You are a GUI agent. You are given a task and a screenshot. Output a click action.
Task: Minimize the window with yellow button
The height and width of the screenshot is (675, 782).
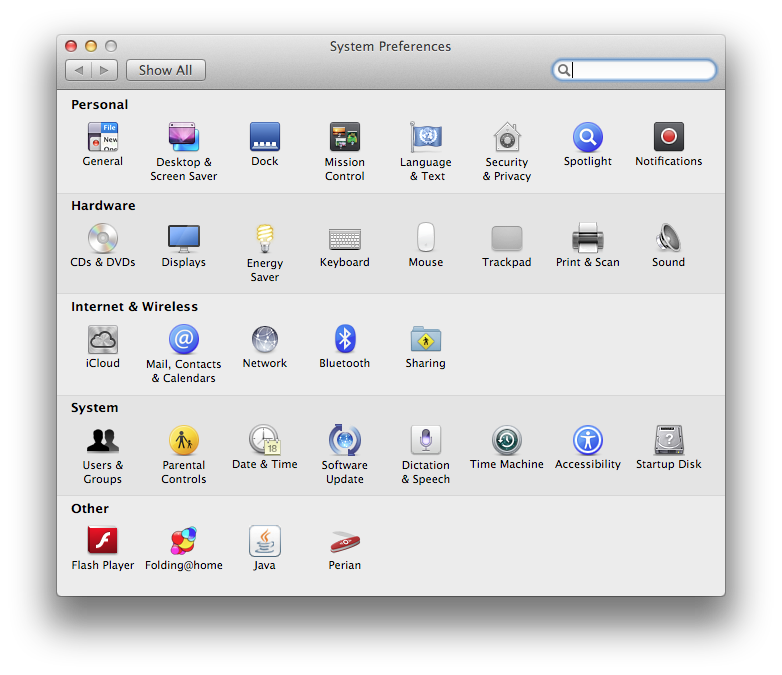pos(91,46)
